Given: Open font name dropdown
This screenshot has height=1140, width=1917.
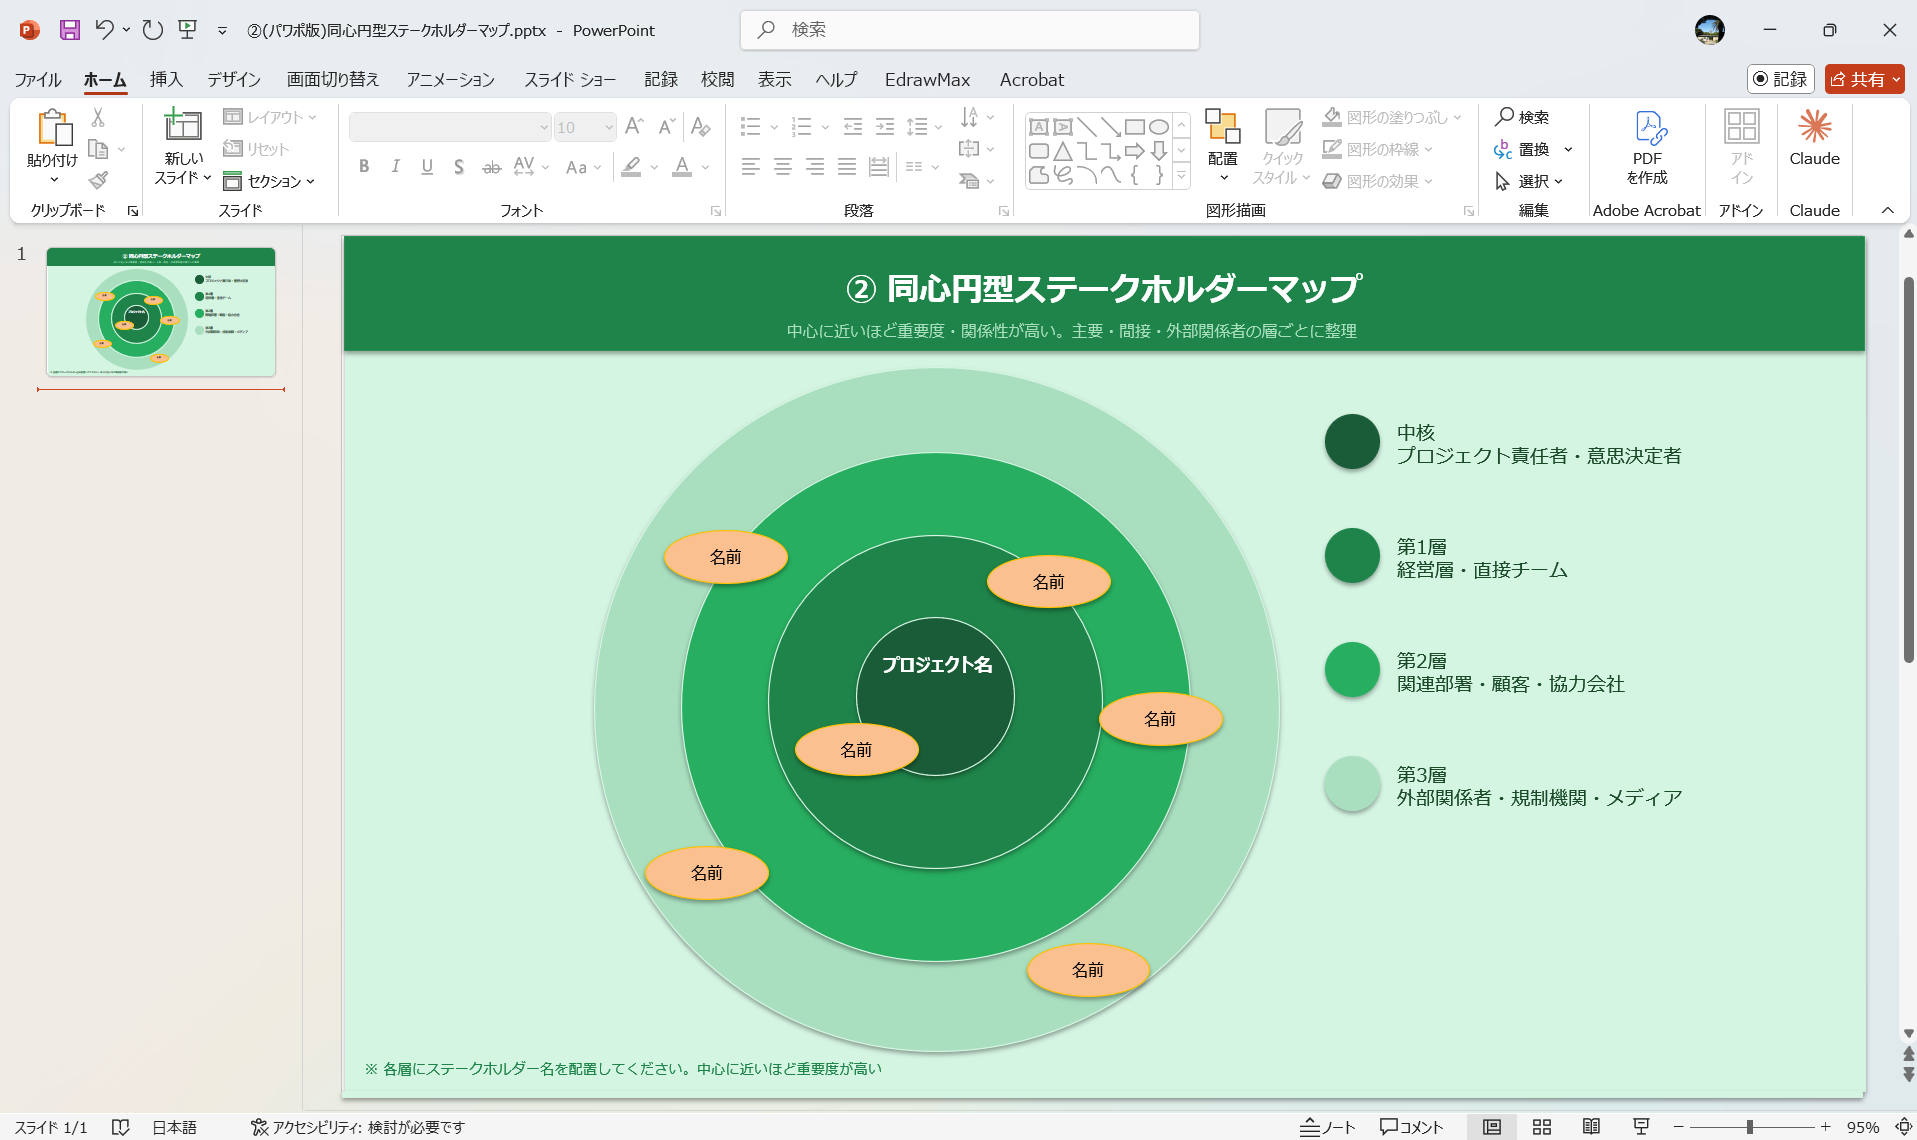Looking at the screenshot, I should pyautogui.click(x=544, y=127).
